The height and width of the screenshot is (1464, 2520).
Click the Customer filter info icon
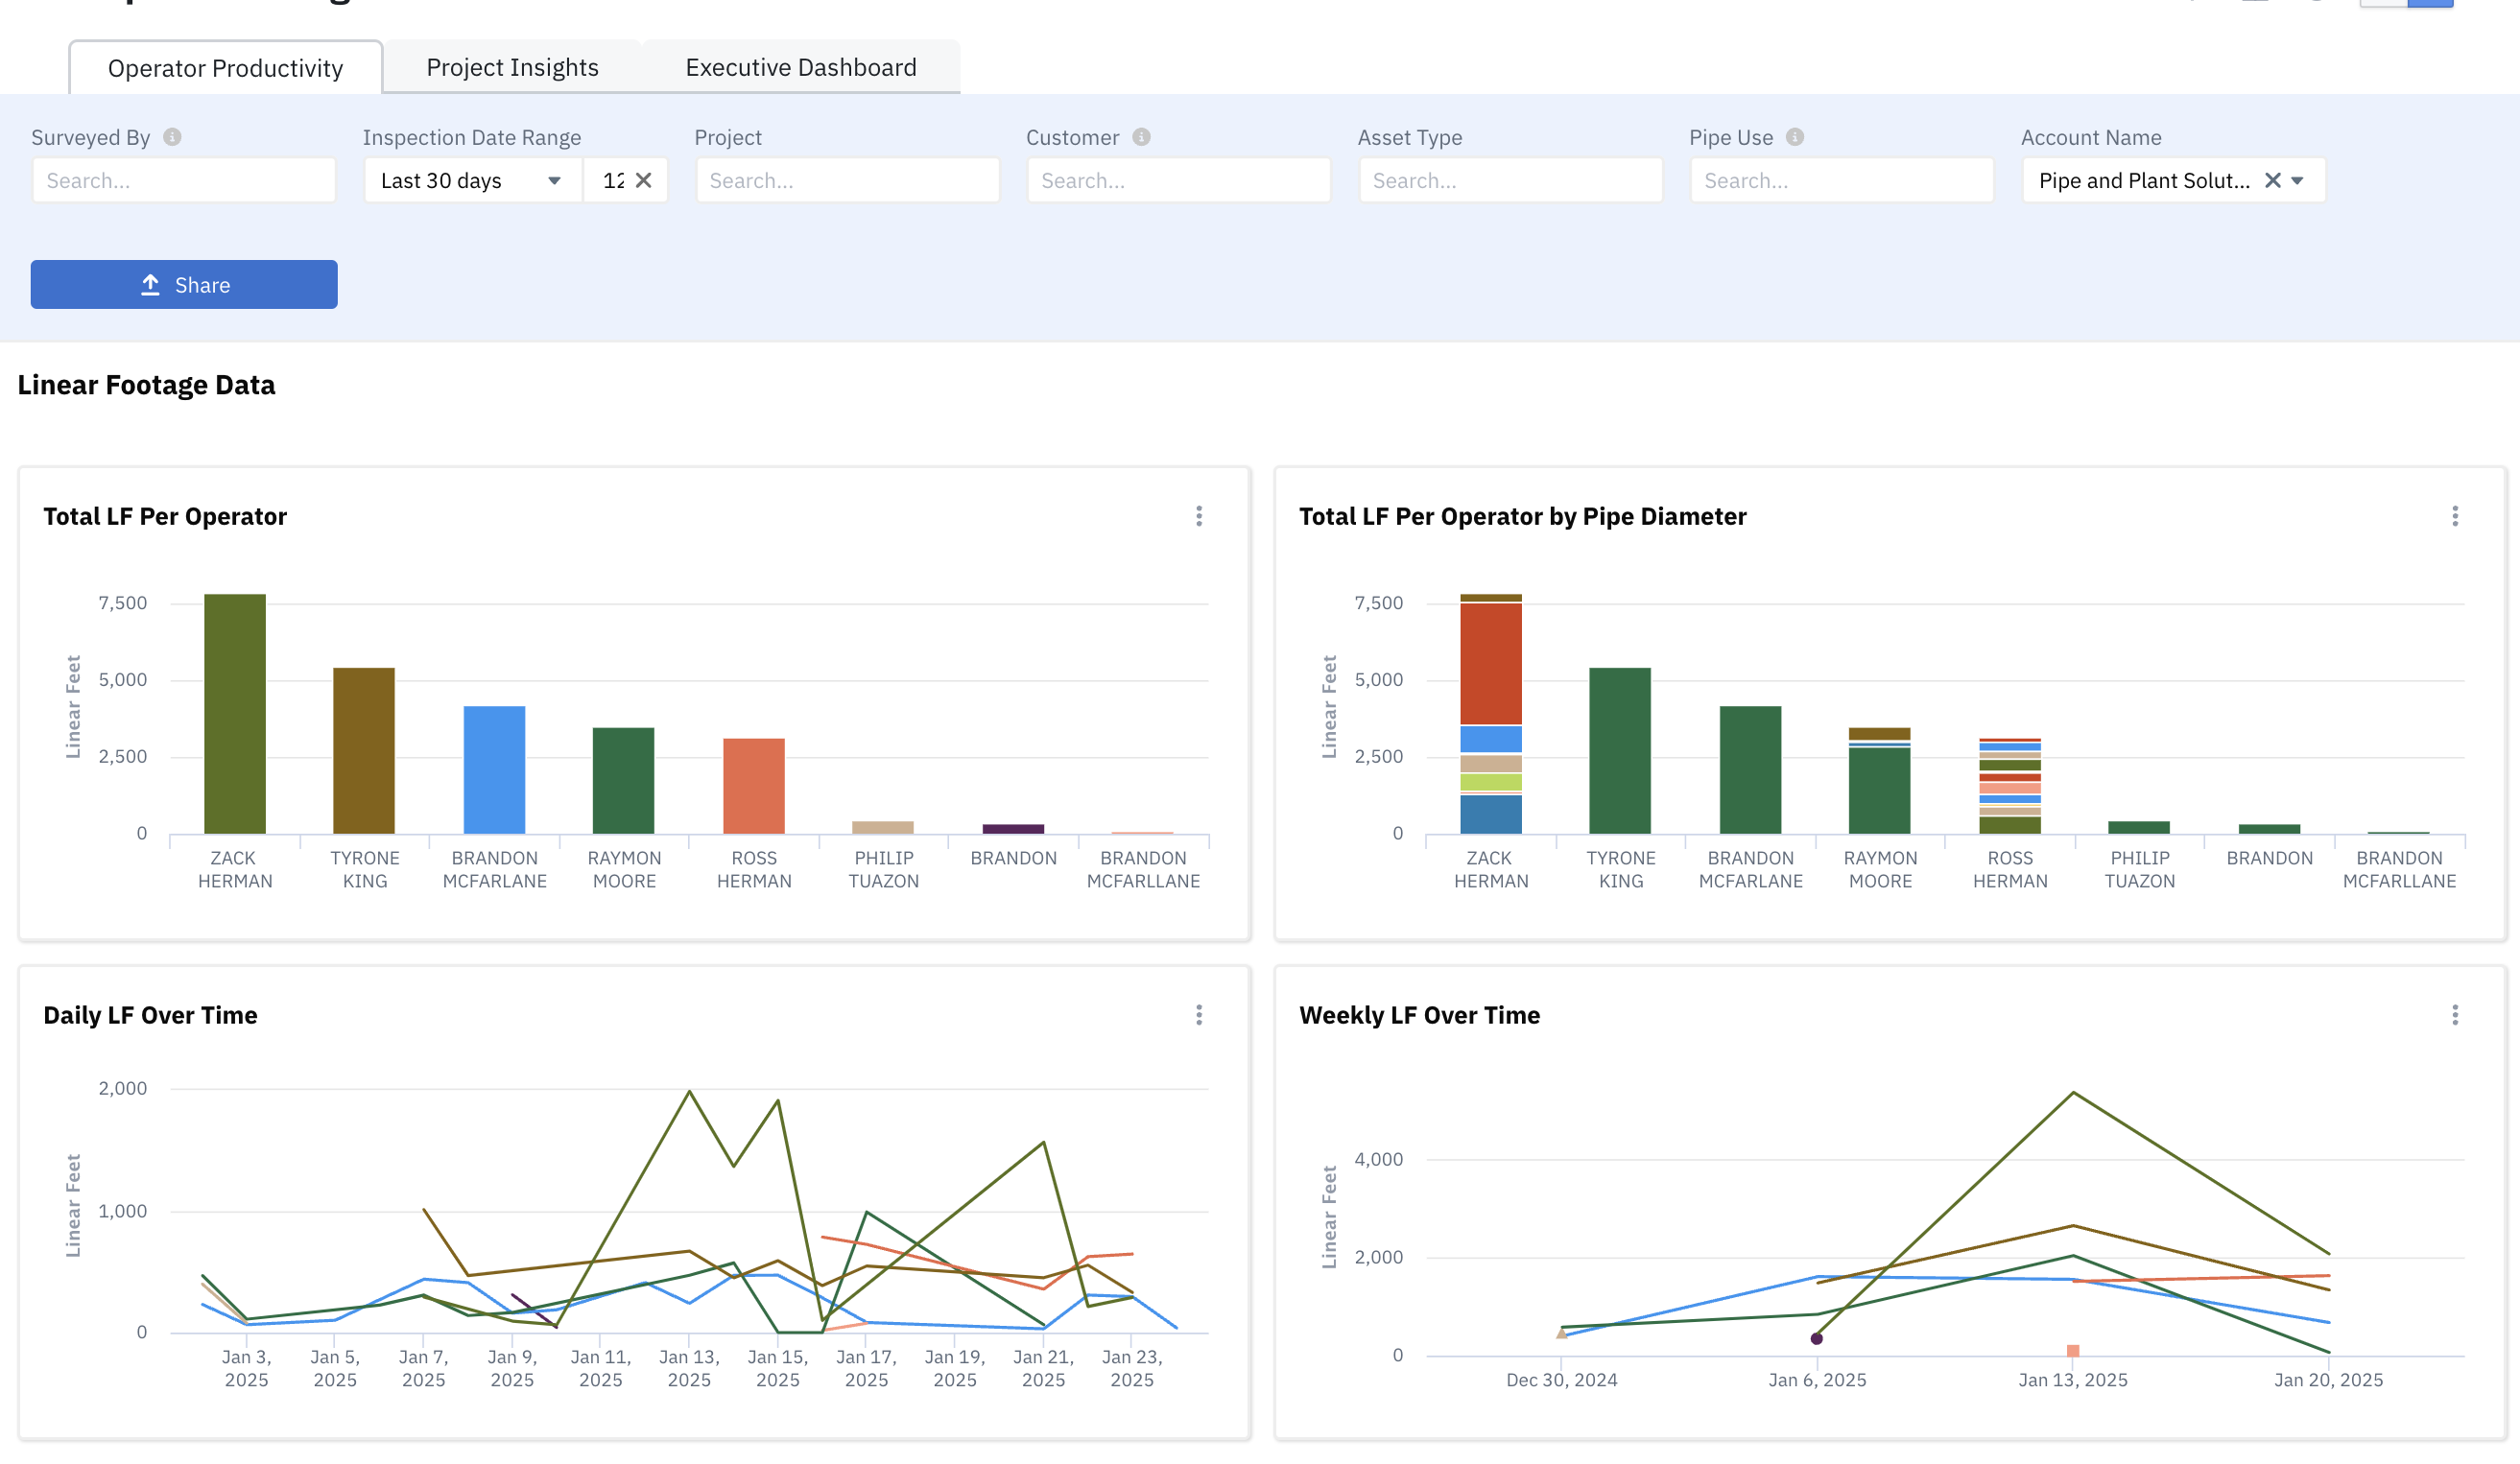tap(1141, 137)
